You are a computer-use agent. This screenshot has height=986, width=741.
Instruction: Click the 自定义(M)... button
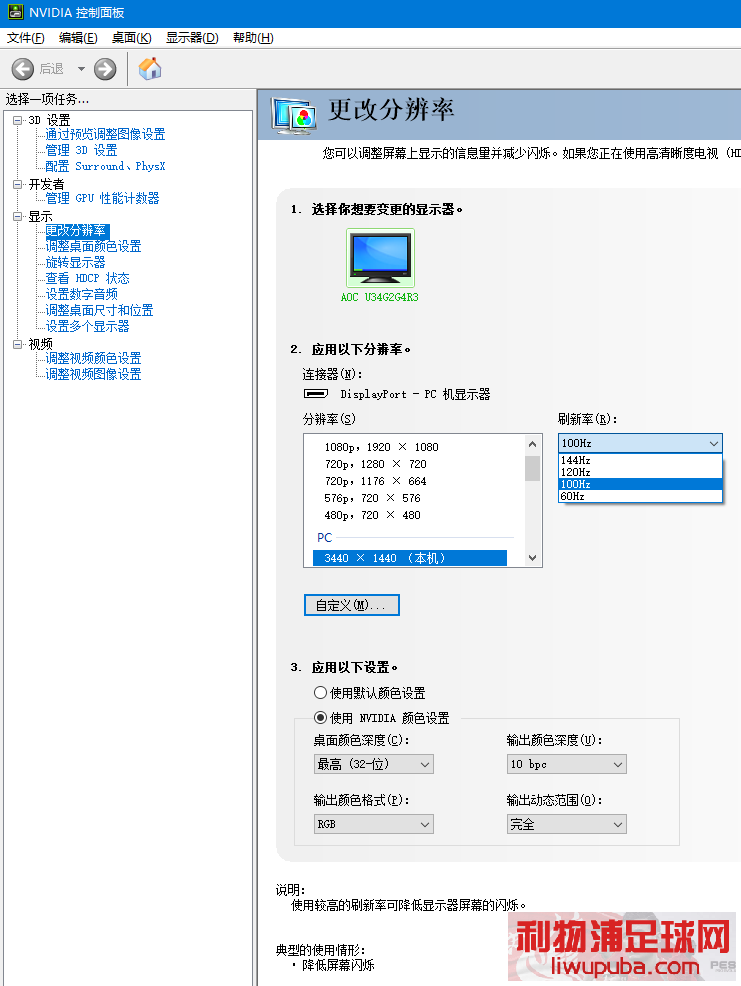tap(352, 605)
